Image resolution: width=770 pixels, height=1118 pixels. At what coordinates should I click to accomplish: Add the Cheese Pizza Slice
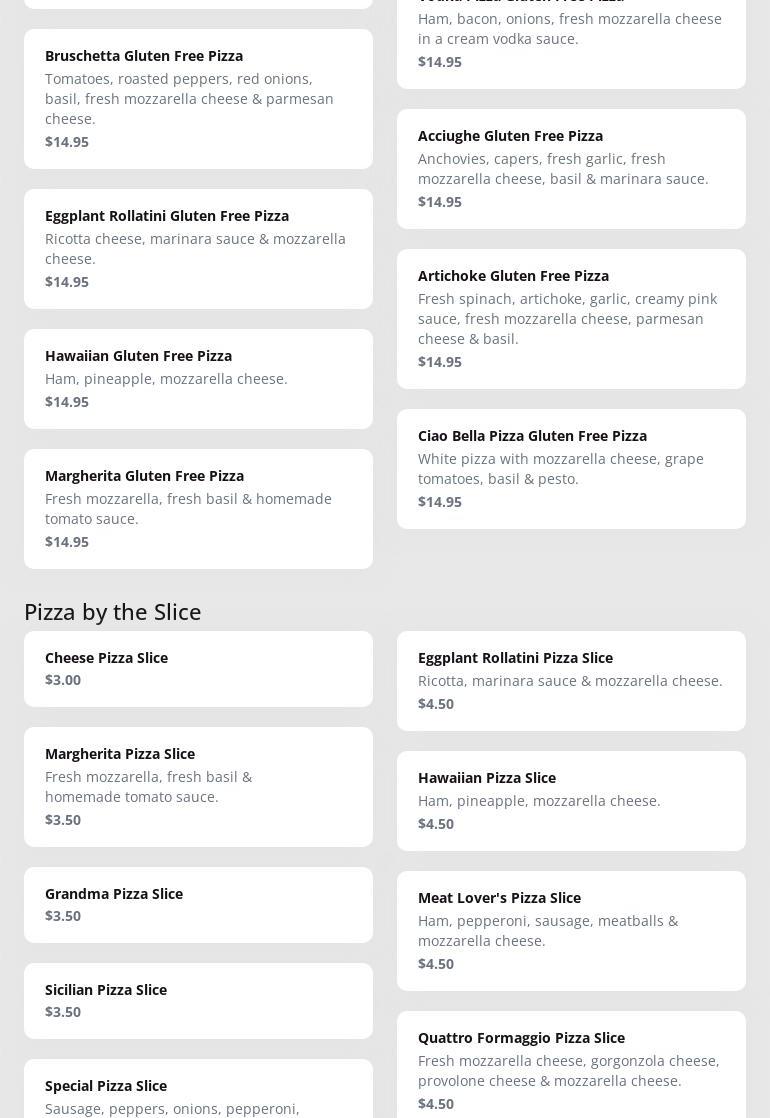(x=198, y=668)
